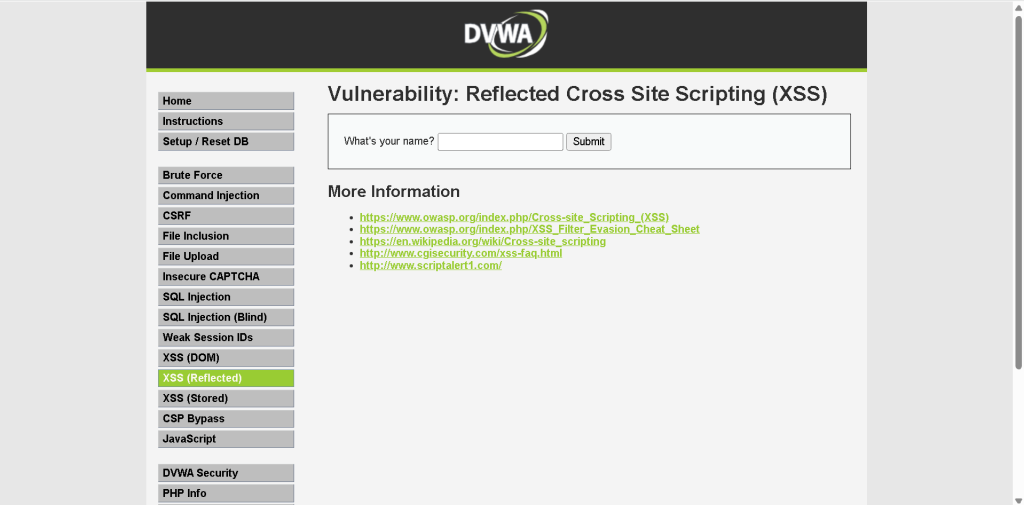The width and height of the screenshot is (1024, 505).
Task: Click the page's vertical scrollbar thumb
Action: click(x=1018, y=191)
